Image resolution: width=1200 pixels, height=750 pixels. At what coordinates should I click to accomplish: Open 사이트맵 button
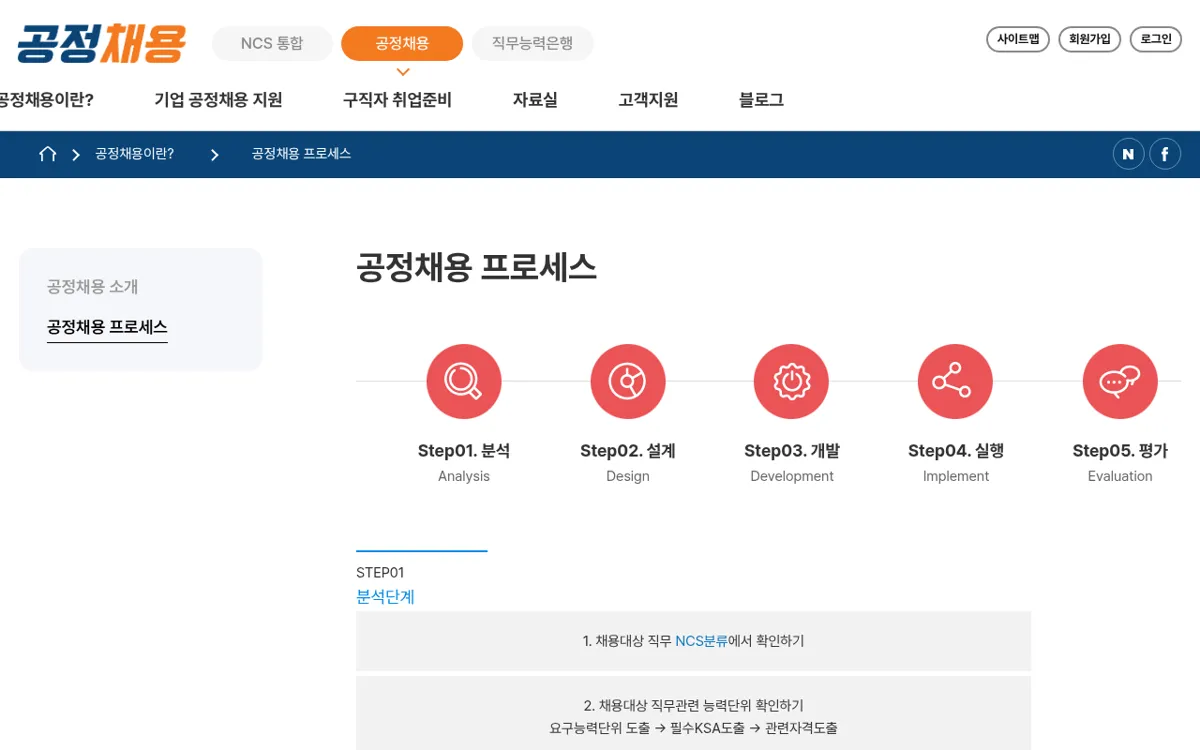click(x=1018, y=39)
